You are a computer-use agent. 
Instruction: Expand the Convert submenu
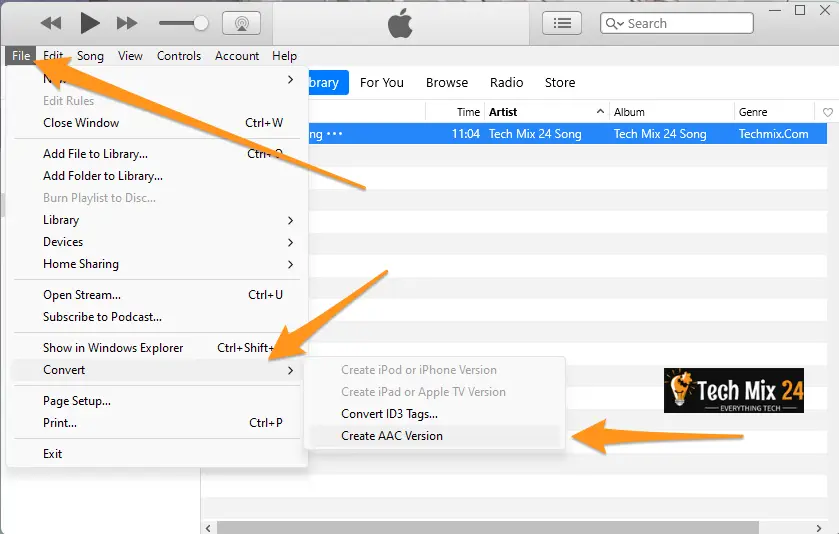tap(157, 370)
